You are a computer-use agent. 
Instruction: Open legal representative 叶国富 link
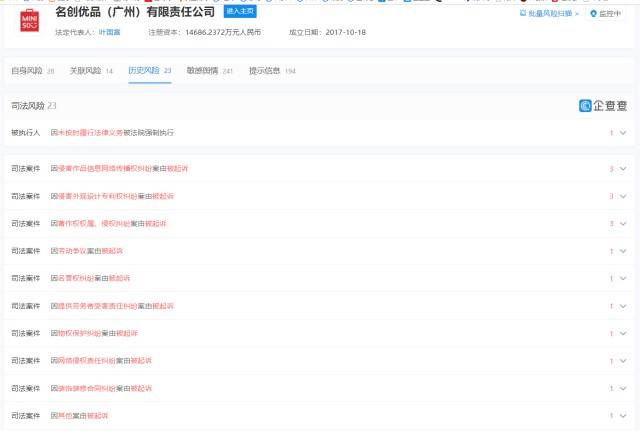(109, 32)
